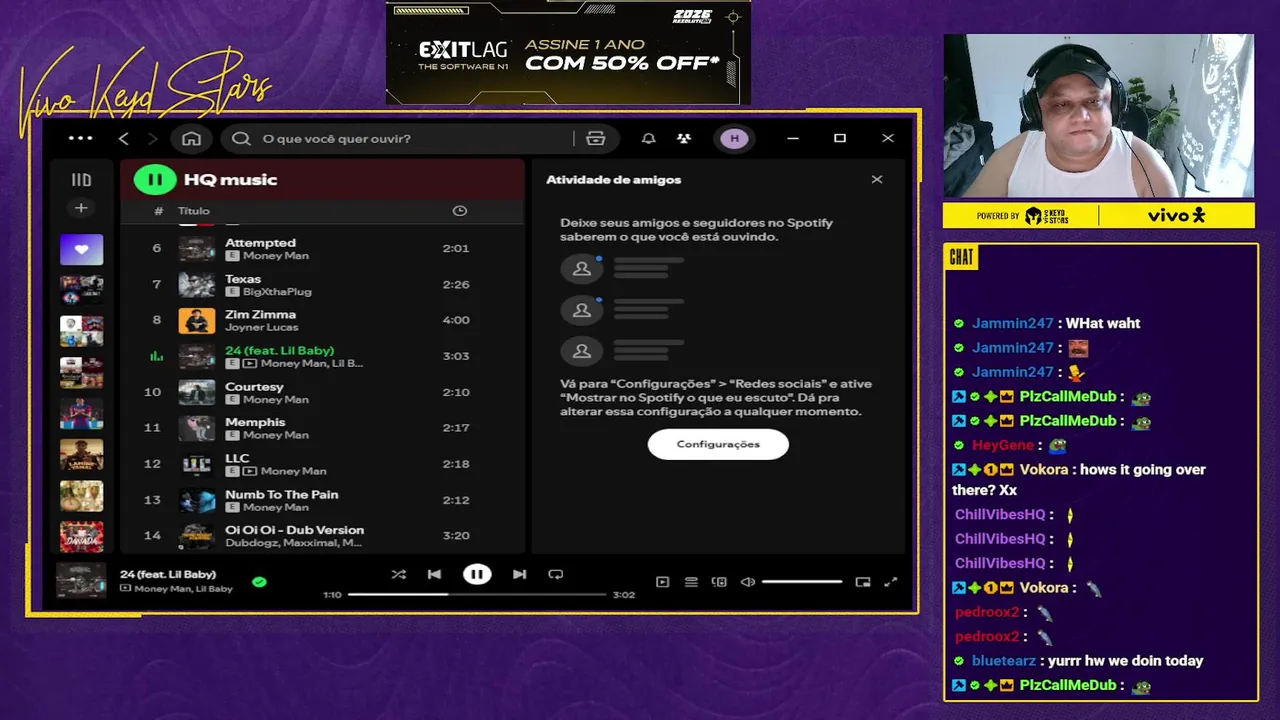Open Money Man, Lil Baby in bottom bar
The width and height of the screenshot is (1280, 720).
184,589
